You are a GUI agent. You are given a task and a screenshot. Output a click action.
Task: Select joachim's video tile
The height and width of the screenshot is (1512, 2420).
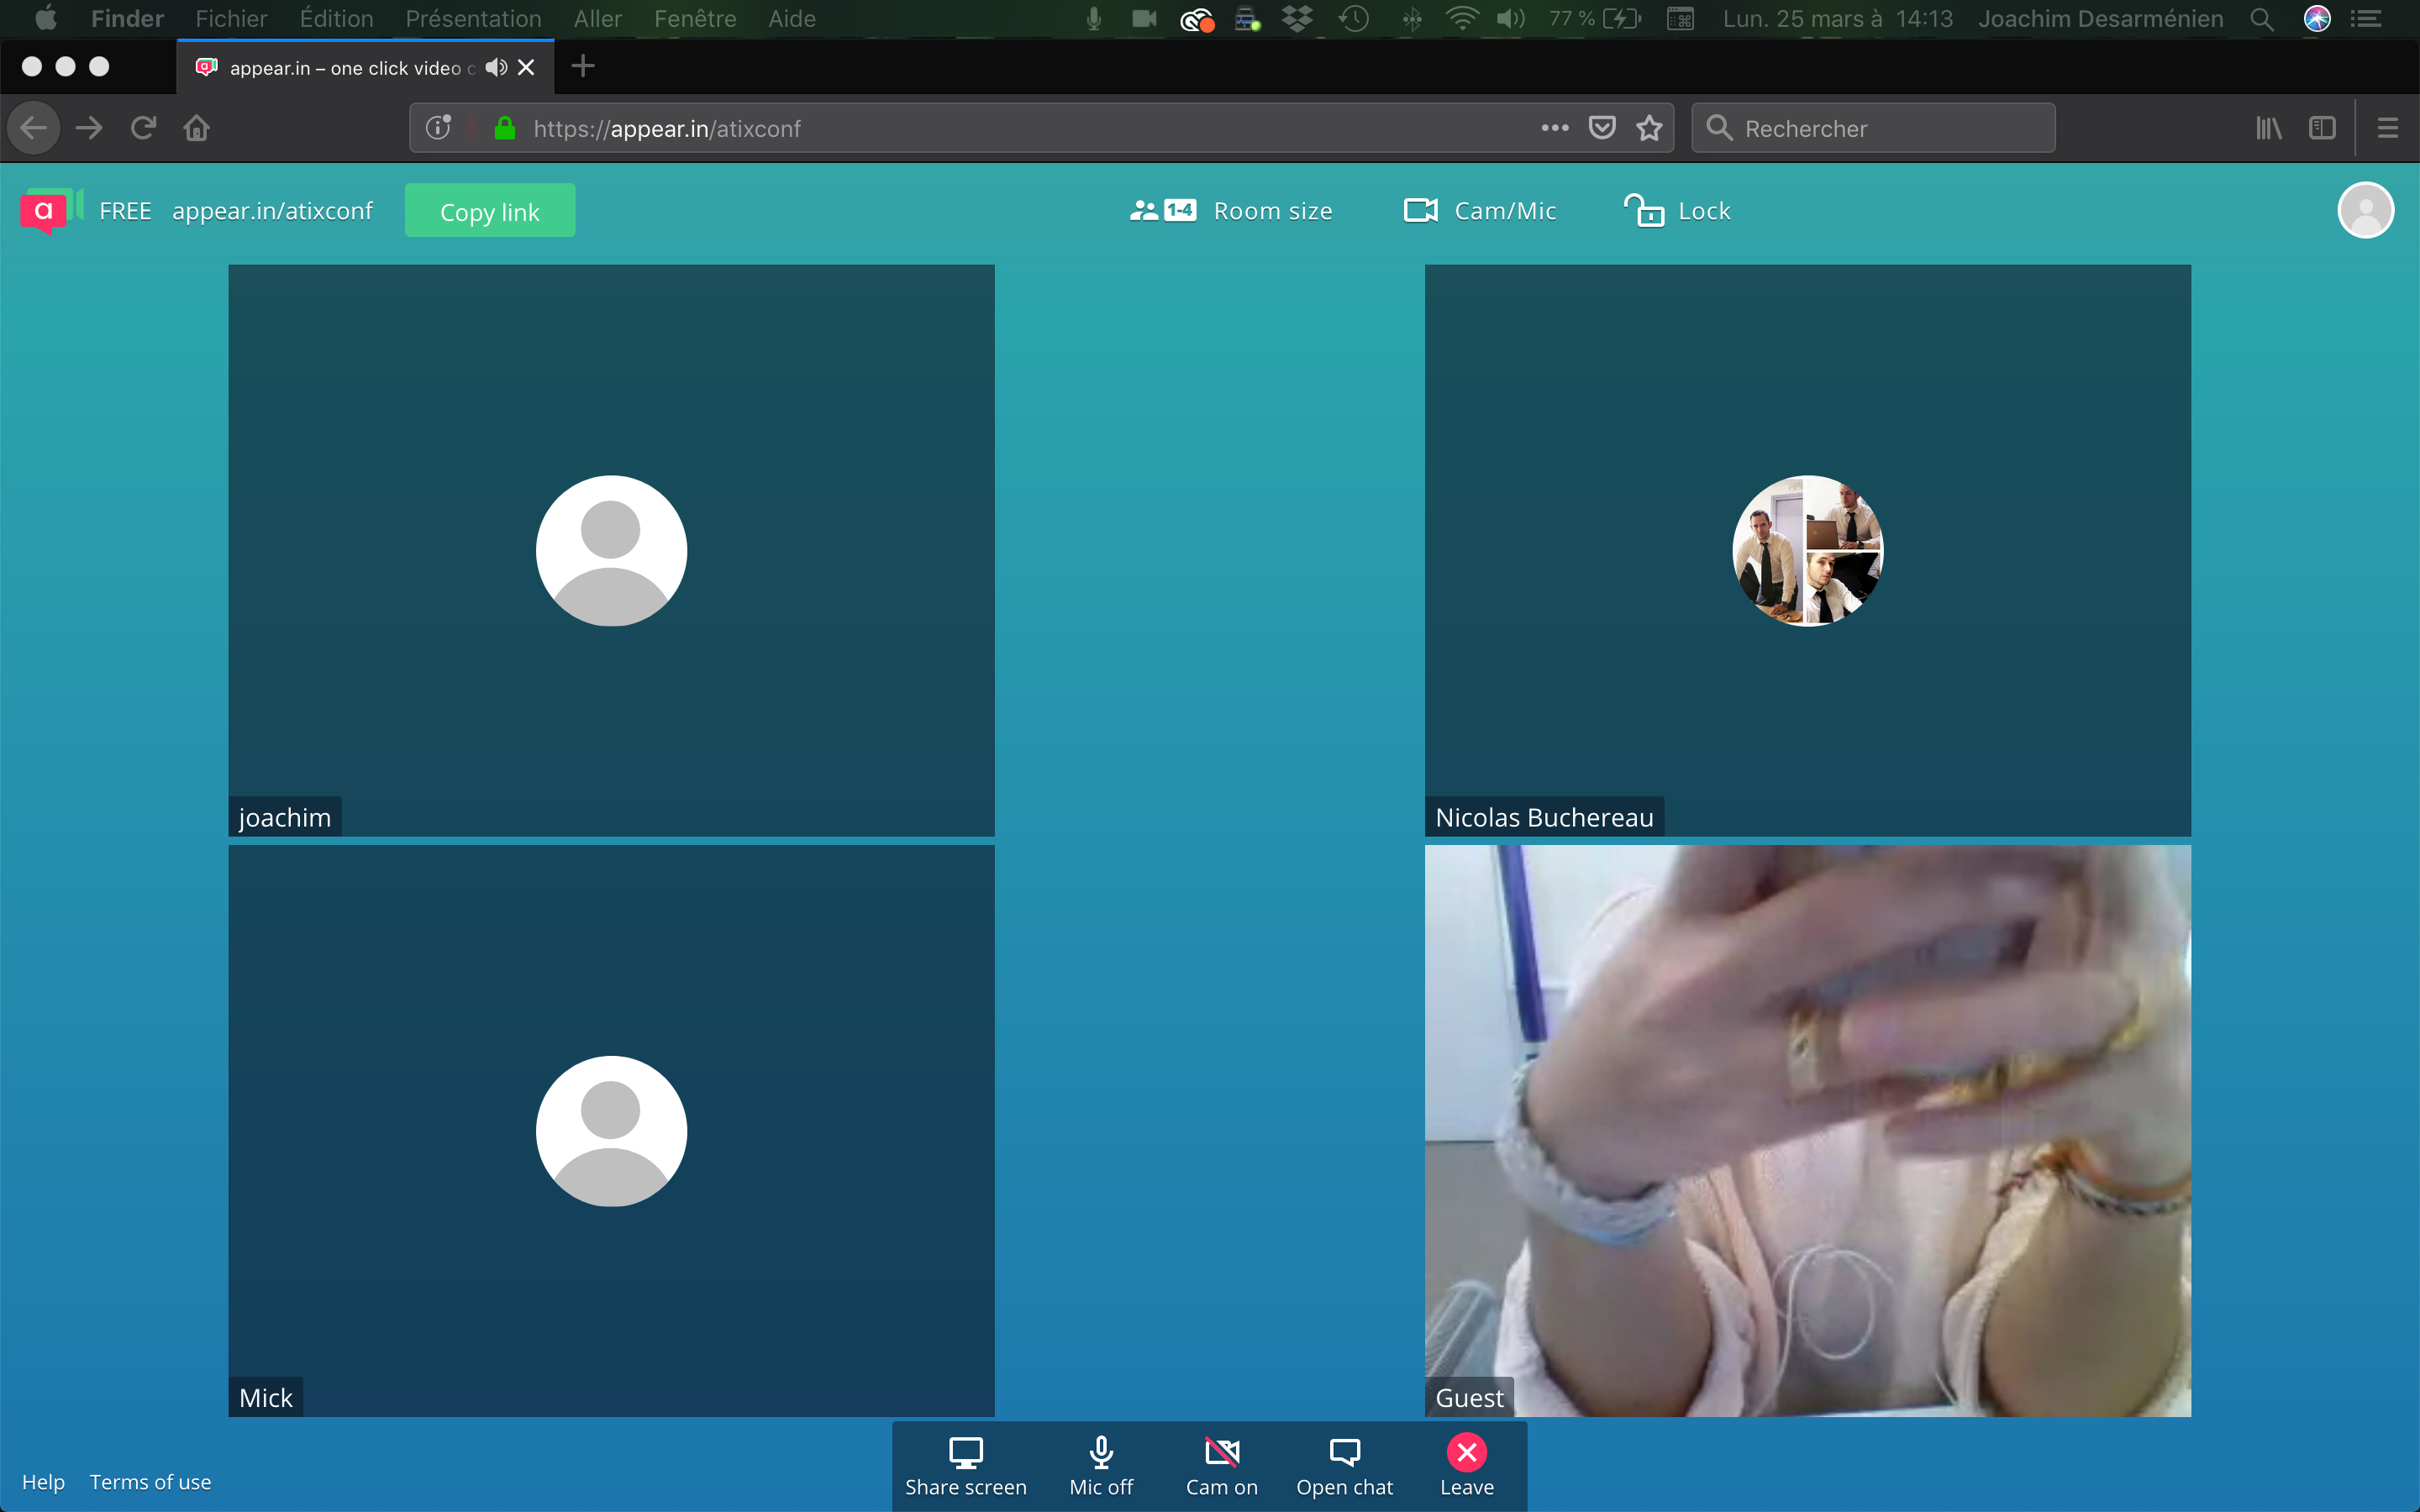pos(611,550)
